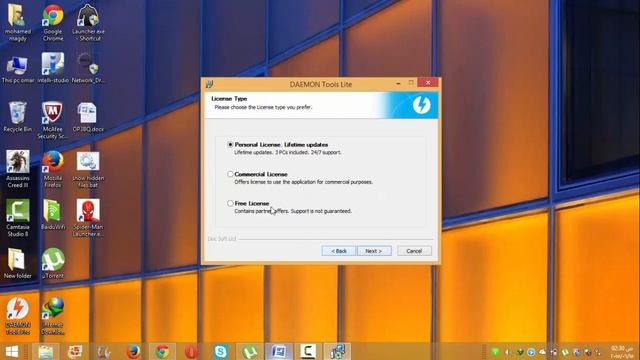Click the taskbar clock
The image size is (640, 360).
point(622,352)
